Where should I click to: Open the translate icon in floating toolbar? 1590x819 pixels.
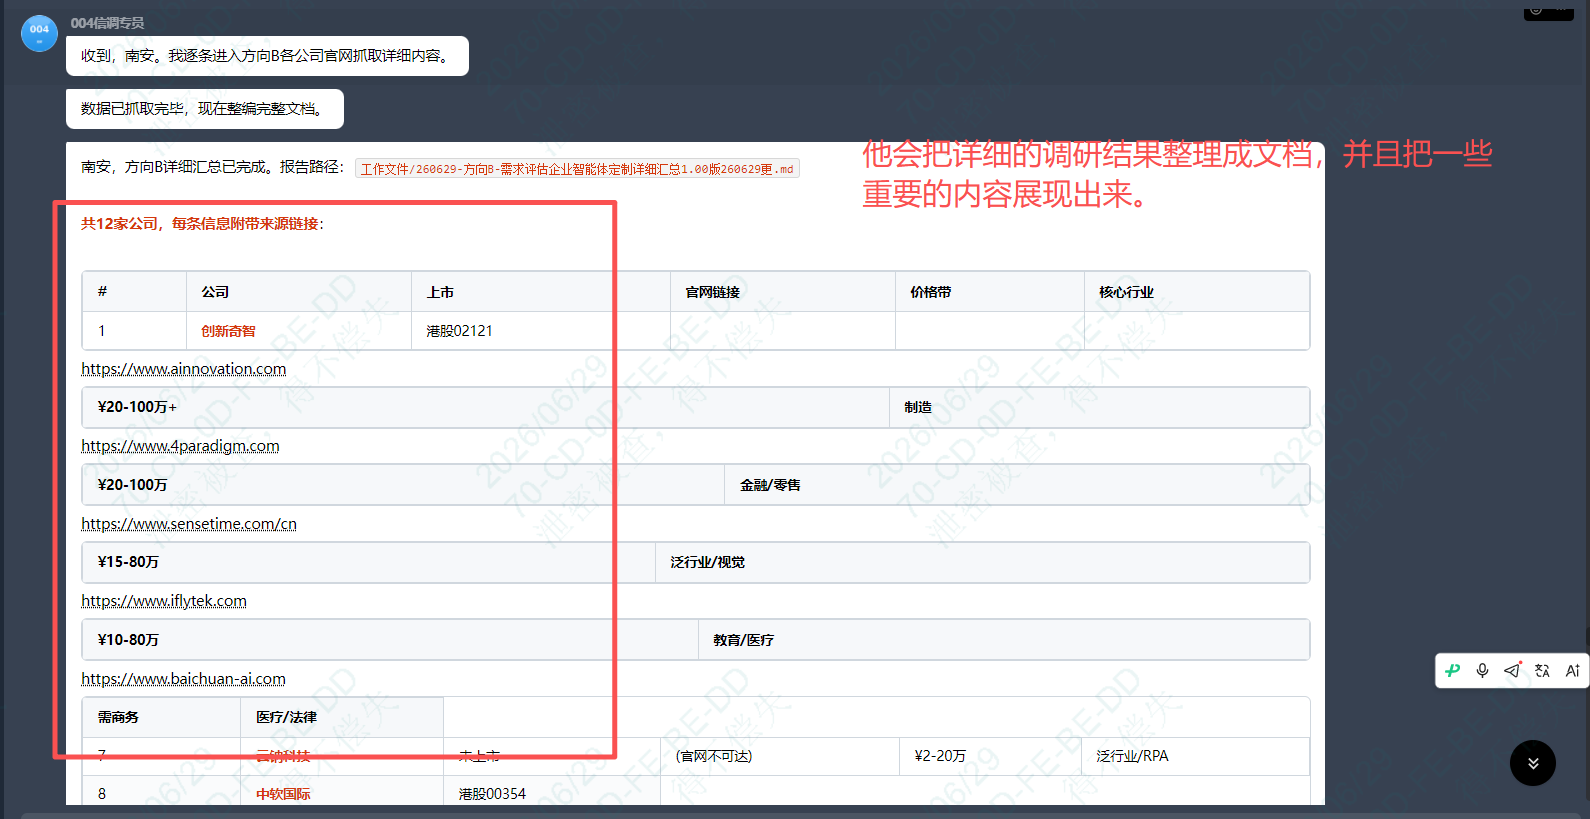coord(1542,671)
